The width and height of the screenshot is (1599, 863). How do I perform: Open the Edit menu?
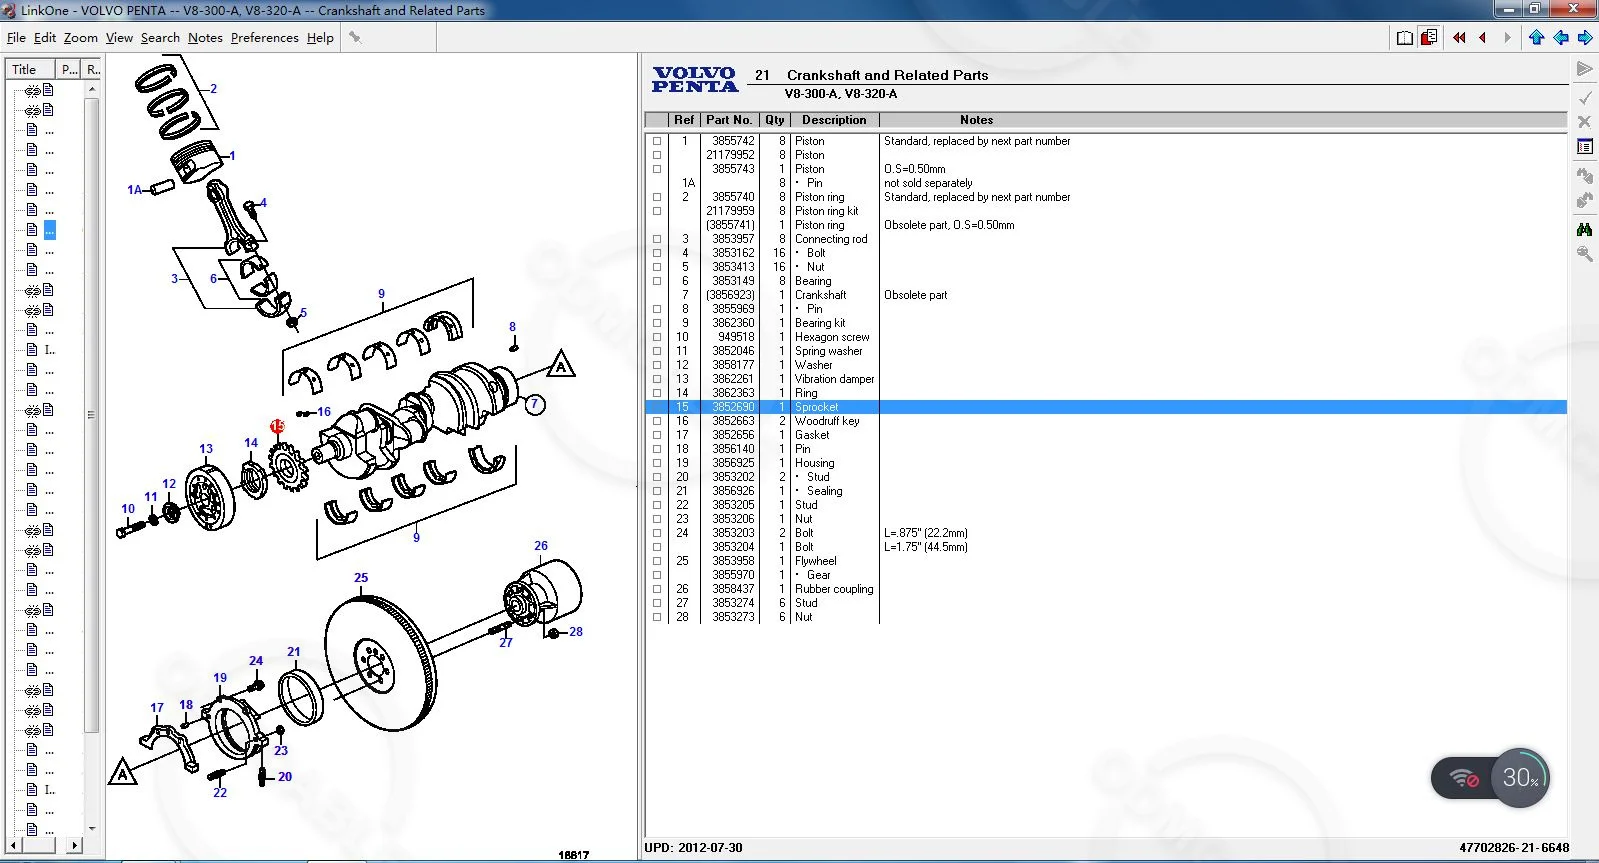(45, 38)
